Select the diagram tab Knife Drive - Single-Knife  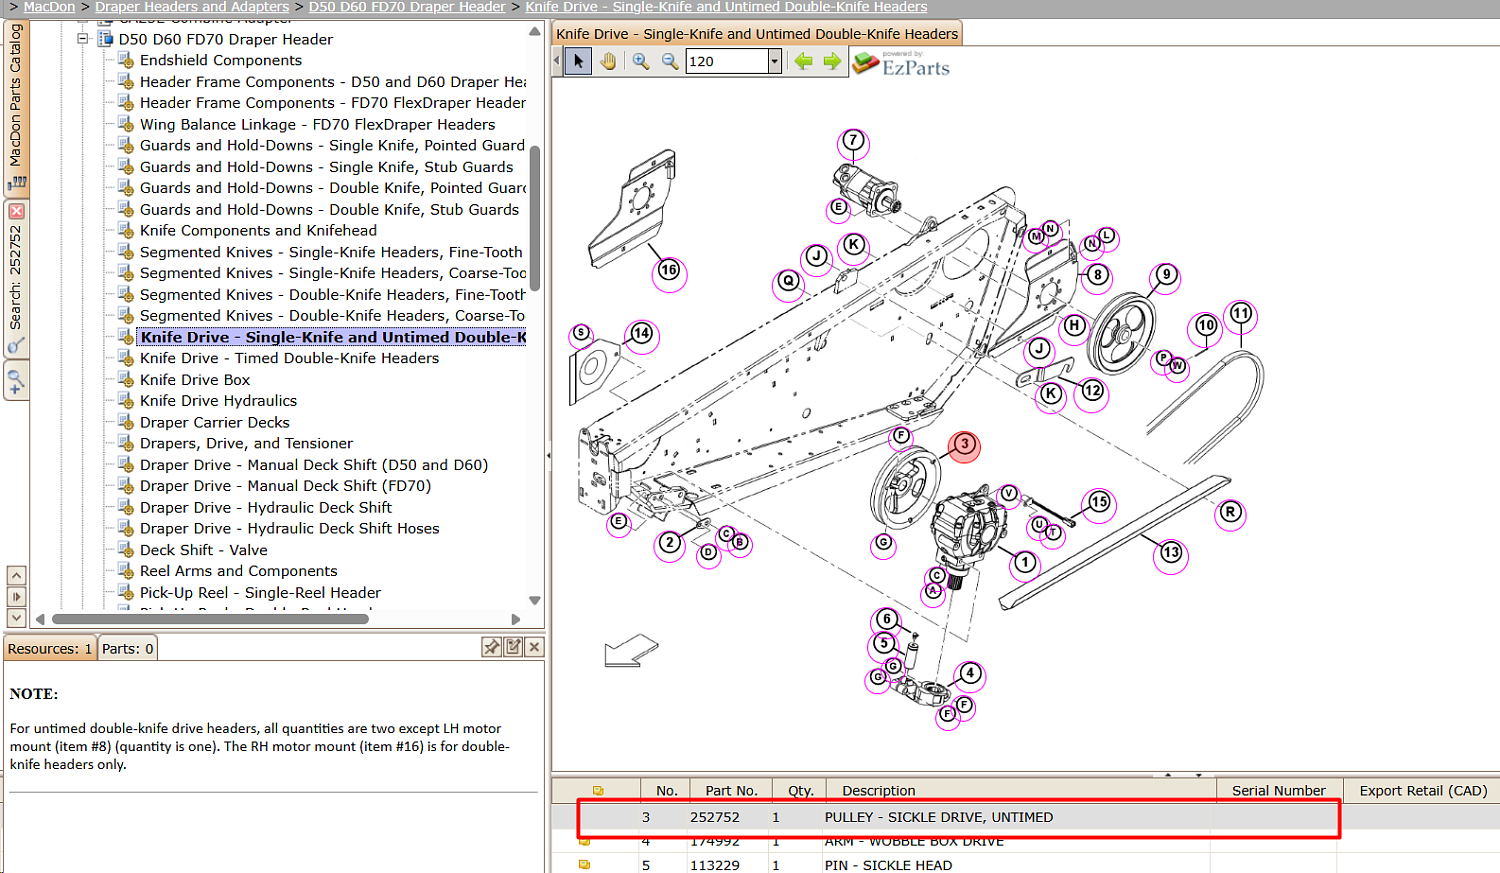(x=757, y=33)
